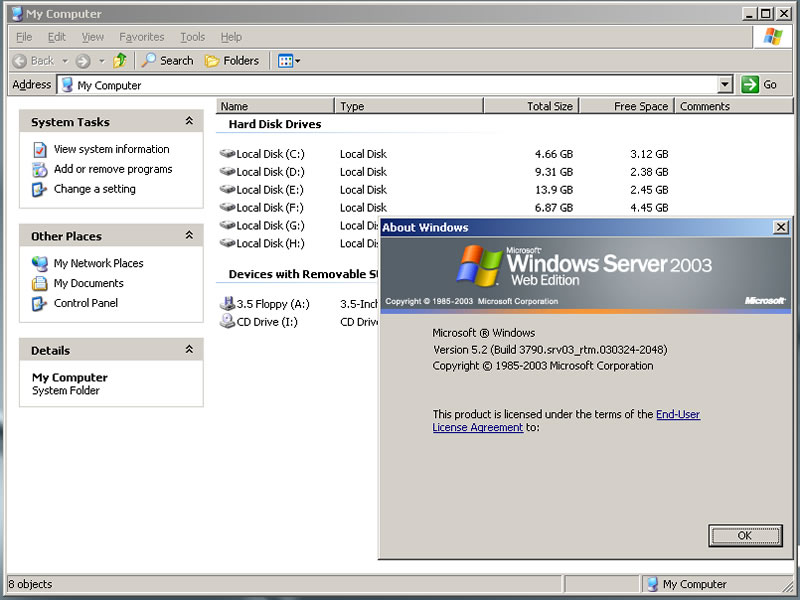
Task: Sort by the Free Space column header
Action: click(x=627, y=106)
